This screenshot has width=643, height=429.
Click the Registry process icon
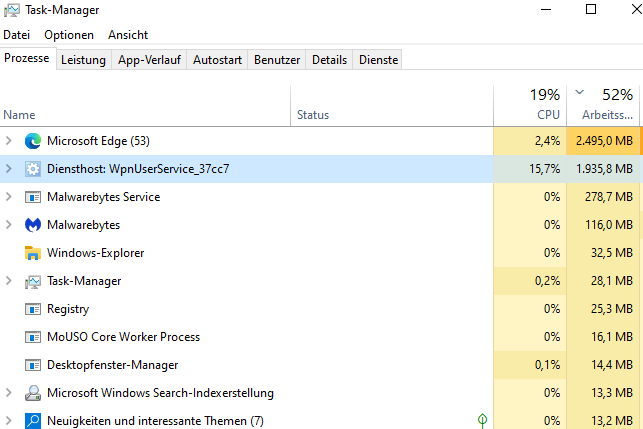32,309
